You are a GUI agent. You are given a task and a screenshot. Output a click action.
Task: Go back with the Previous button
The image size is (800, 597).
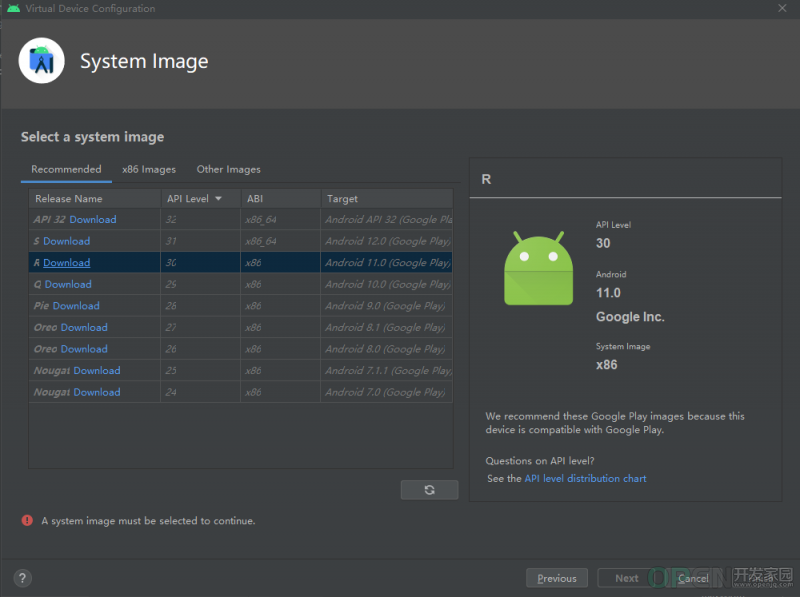557,578
